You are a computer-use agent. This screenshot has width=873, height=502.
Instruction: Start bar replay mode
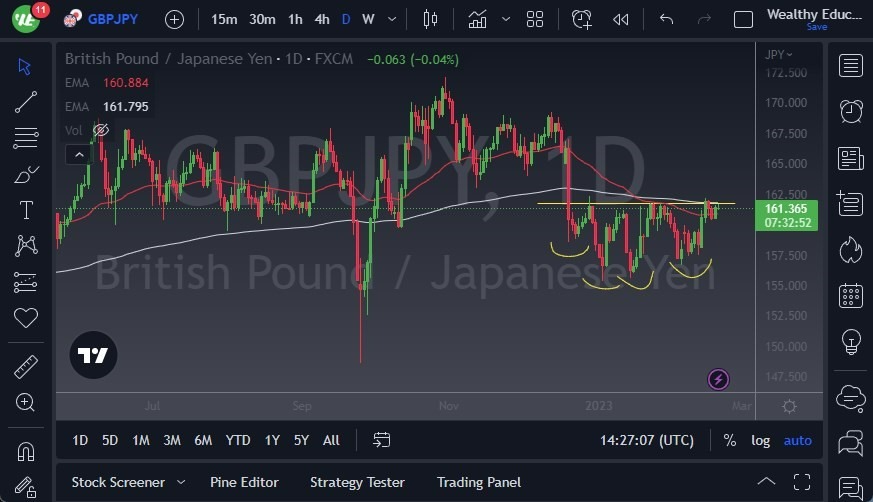click(x=620, y=19)
